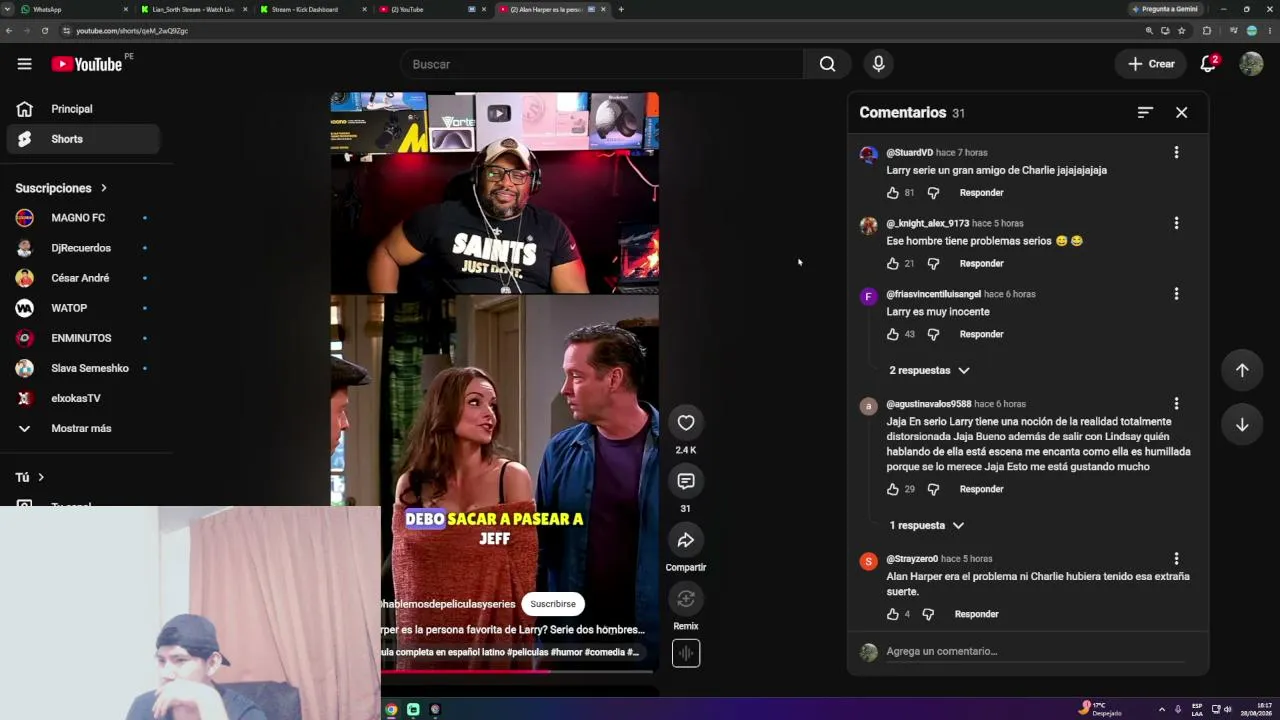1280x720 pixels.
Task: Dislike the 'Larry es muy inocente' comment
Action: tap(933, 335)
